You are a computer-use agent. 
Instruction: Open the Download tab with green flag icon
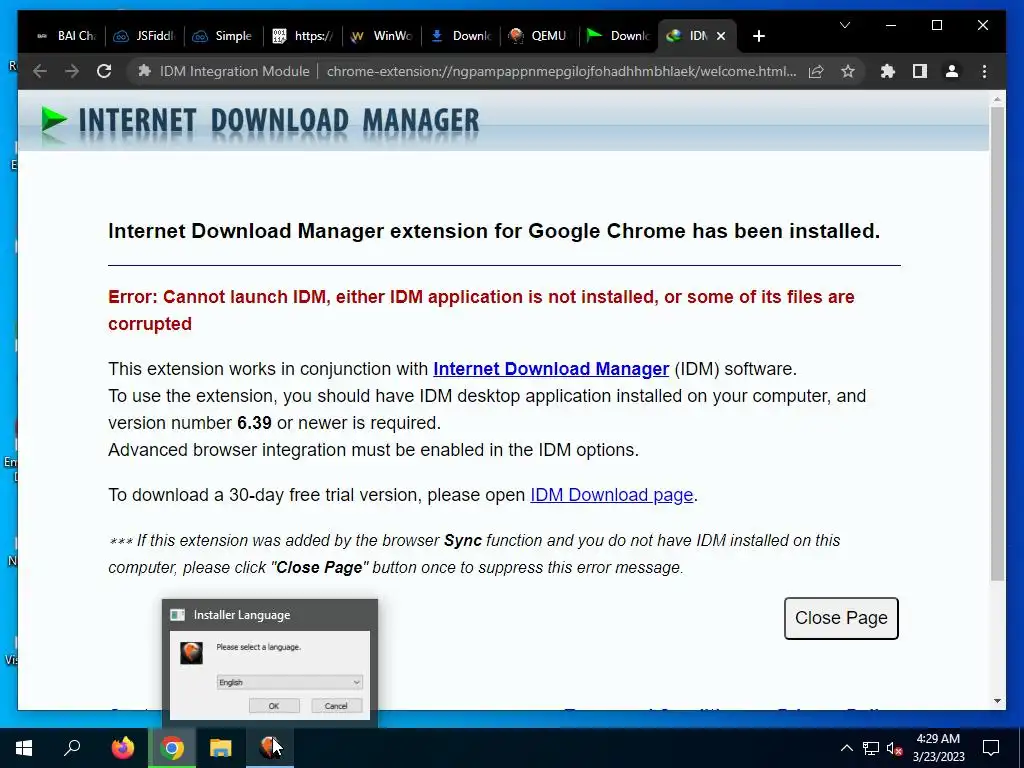(618, 36)
